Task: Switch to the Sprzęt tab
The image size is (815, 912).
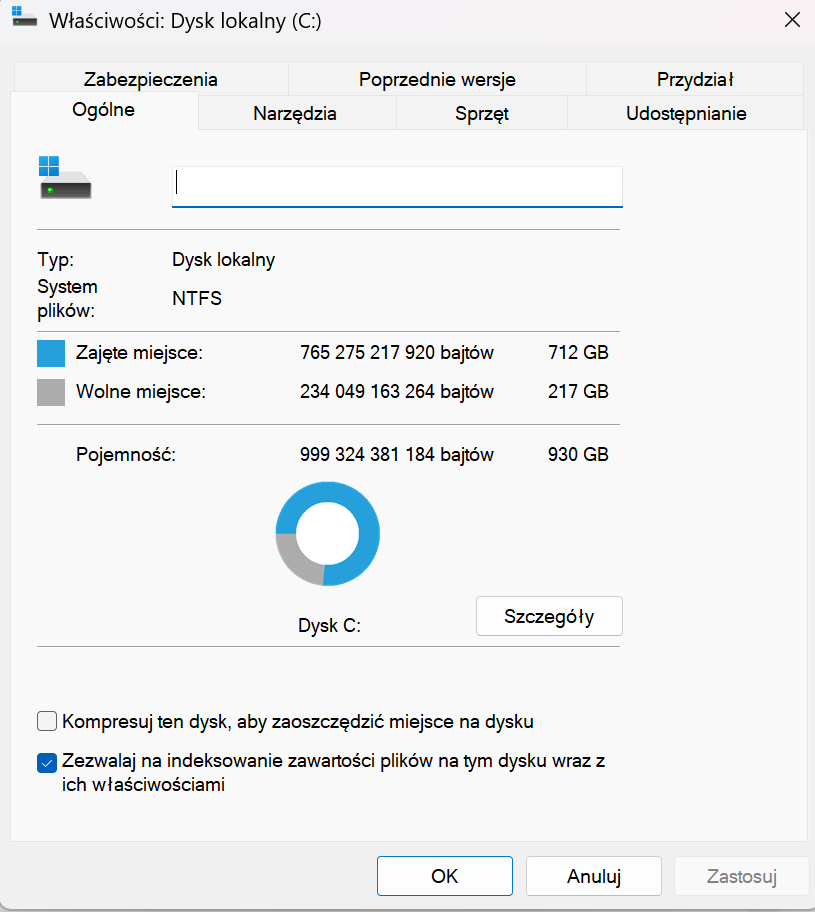Action: click(482, 114)
